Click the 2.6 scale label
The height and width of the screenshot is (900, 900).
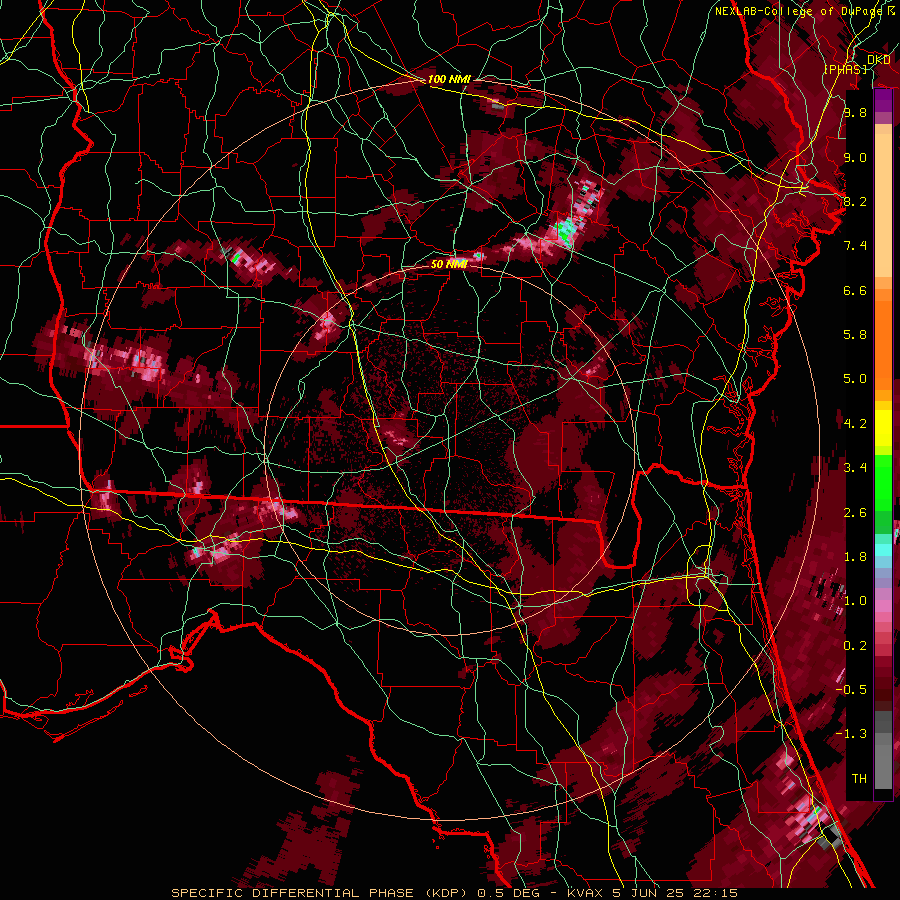pyautogui.click(x=855, y=513)
